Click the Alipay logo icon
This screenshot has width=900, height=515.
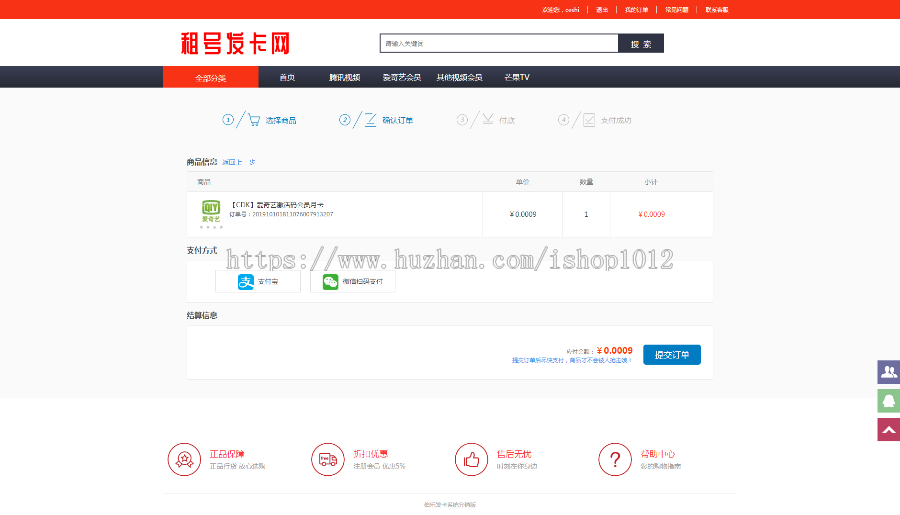click(246, 281)
